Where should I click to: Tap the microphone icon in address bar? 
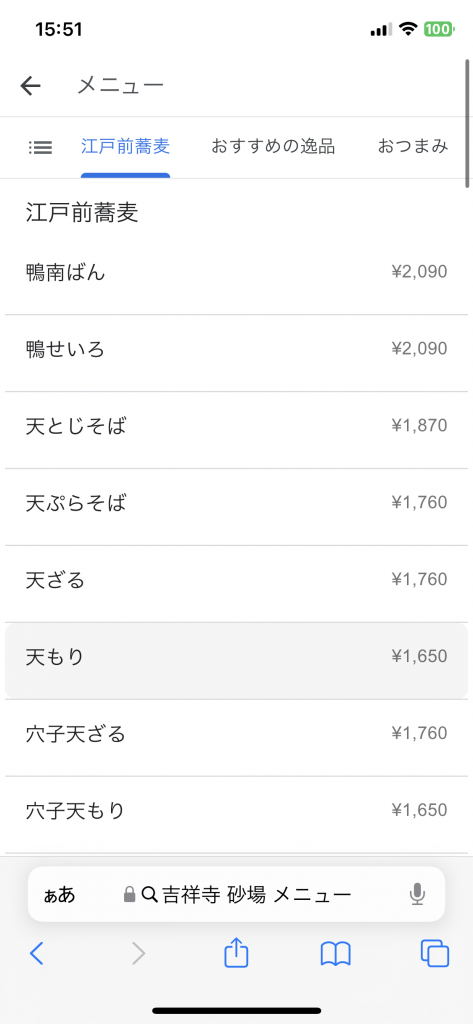tap(417, 894)
